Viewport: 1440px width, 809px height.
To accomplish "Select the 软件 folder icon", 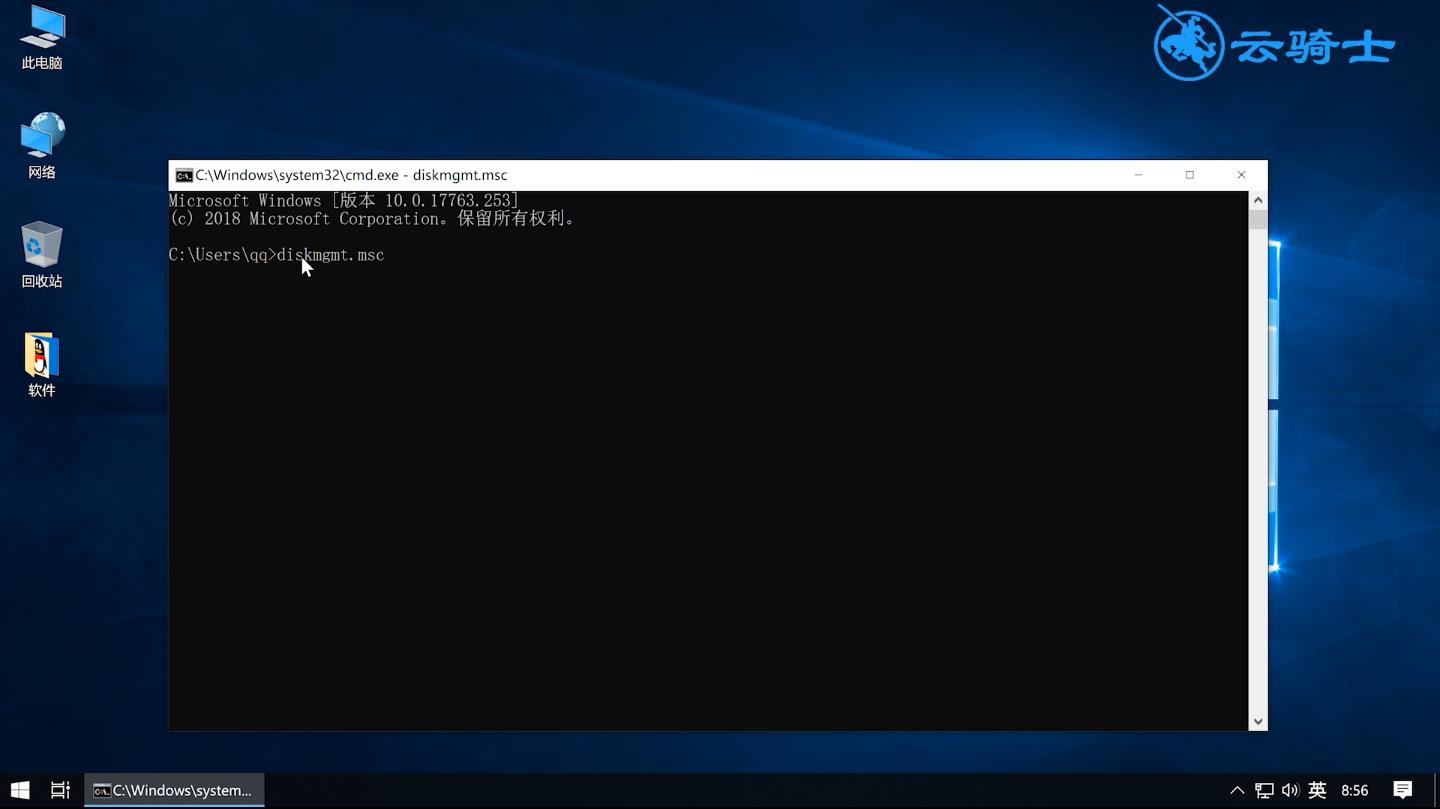I will [x=42, y=364].
